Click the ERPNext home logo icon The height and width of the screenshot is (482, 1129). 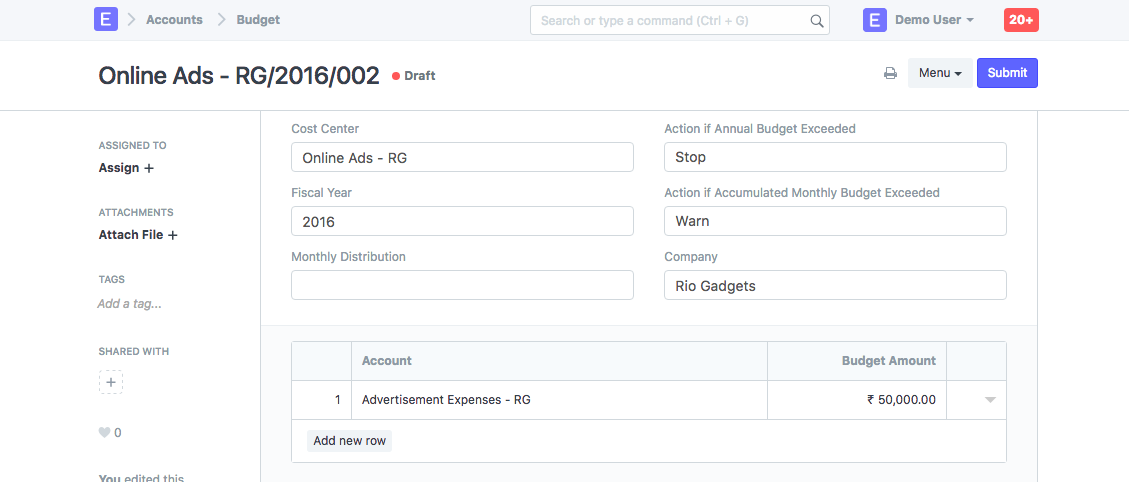[105, 20]
